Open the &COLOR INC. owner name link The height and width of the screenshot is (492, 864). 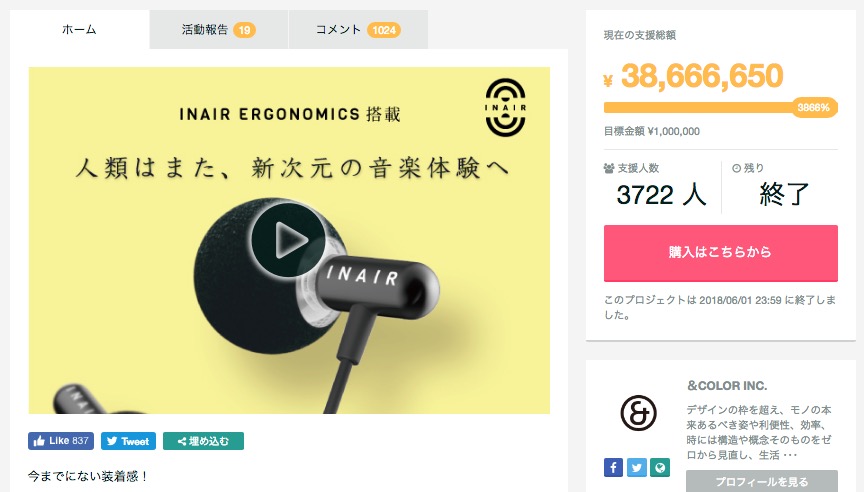click(727, 386)
